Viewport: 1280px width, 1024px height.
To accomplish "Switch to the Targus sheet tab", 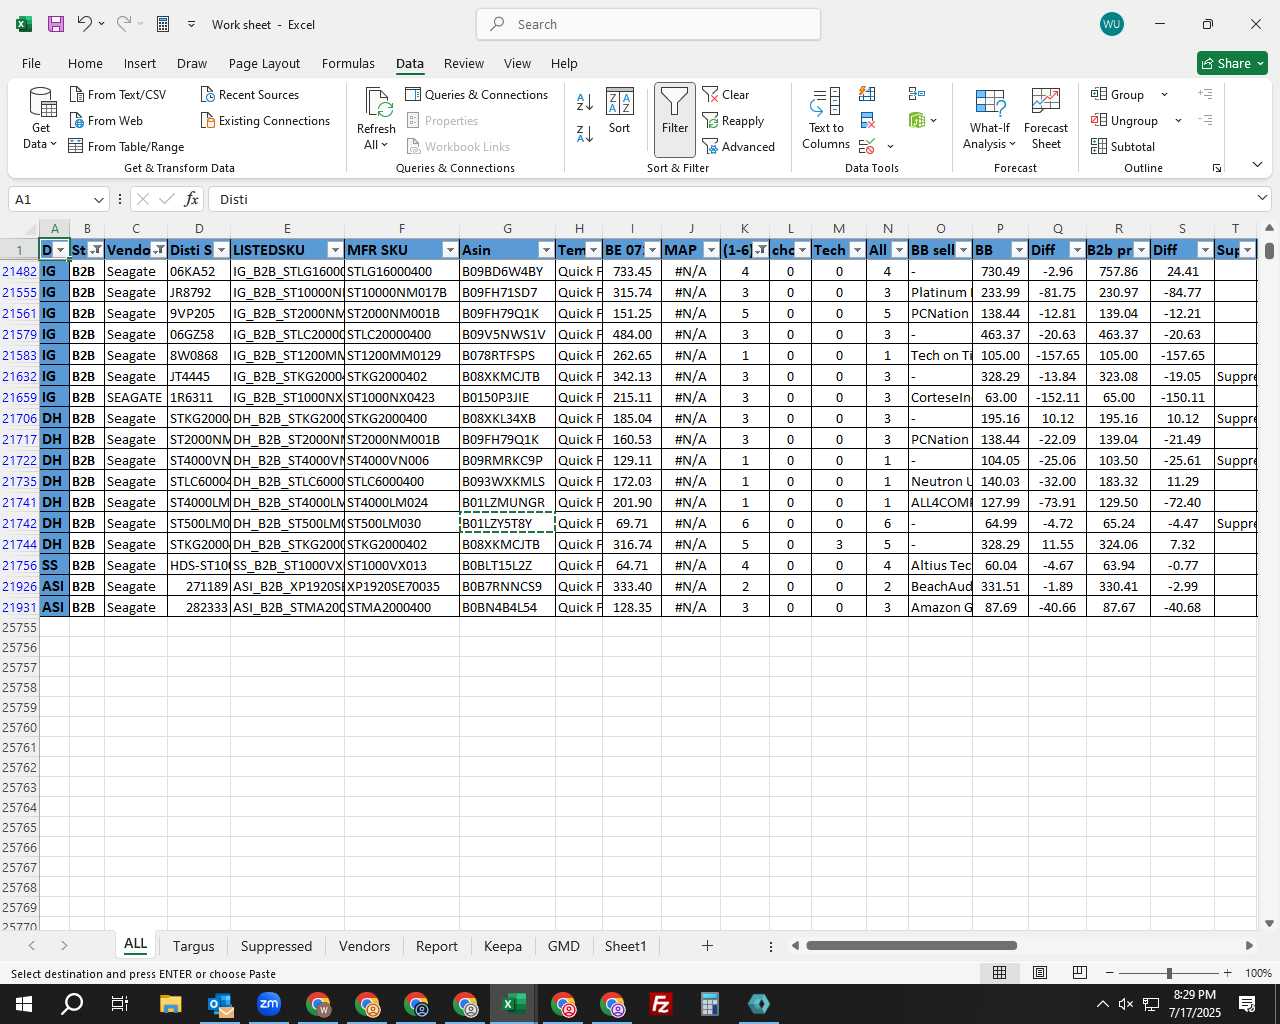I will [193, 946].
